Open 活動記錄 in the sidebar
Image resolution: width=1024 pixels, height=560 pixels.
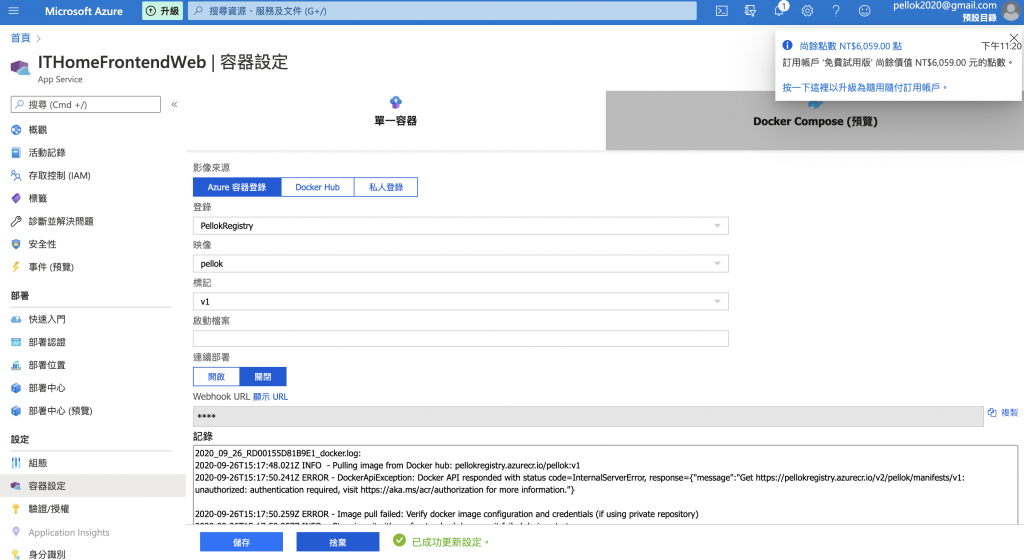point(46,153)
